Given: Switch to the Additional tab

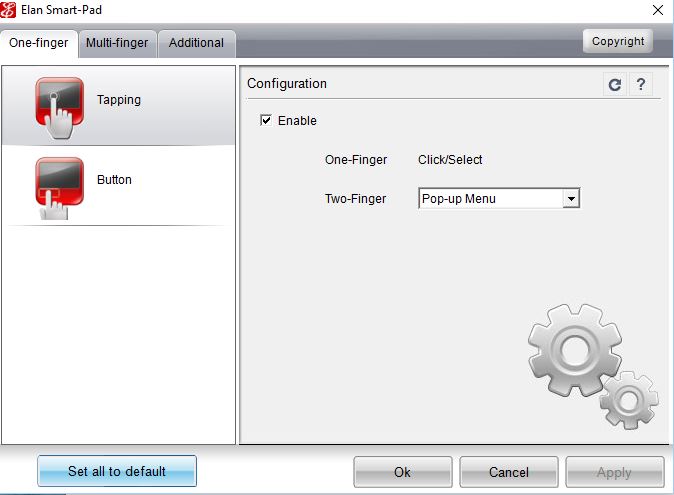Looking at the screenshot, I should click(x=196, y=43).
